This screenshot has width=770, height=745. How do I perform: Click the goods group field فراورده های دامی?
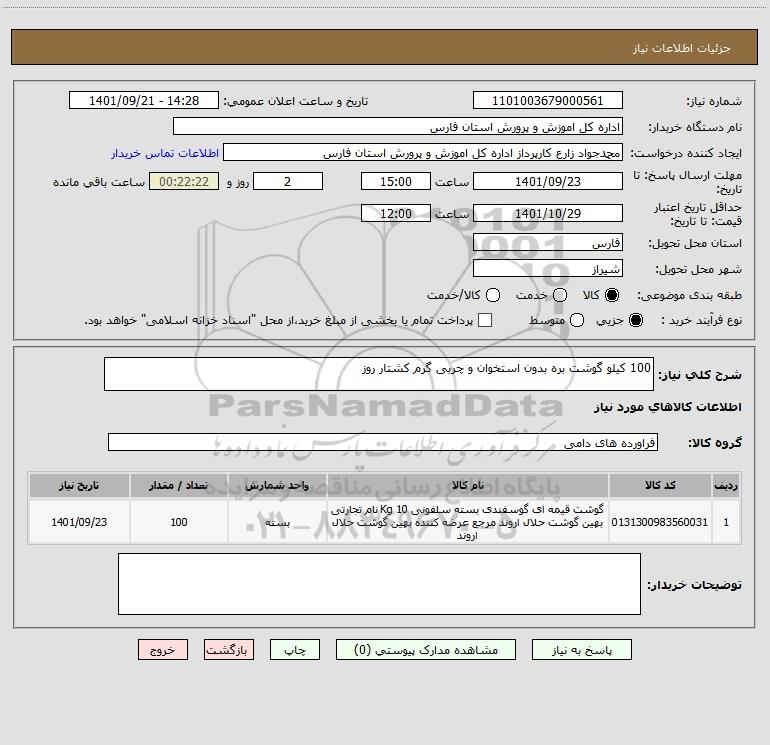(x=383, y=442)
